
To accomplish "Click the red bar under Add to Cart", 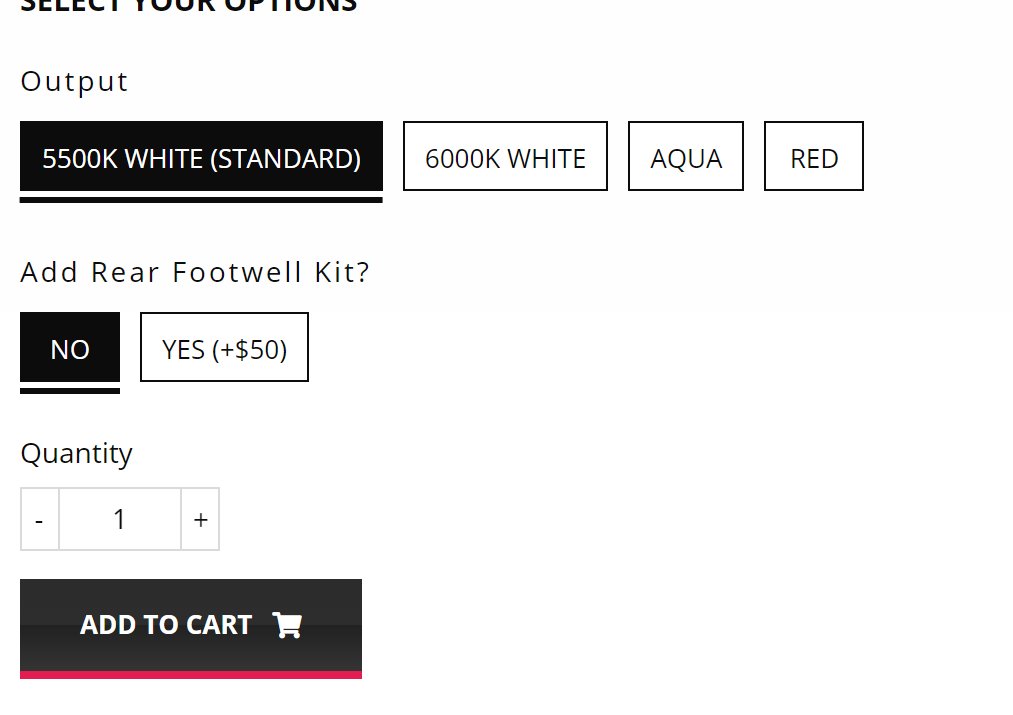I will pyautogui.click(x=191, y=675).
